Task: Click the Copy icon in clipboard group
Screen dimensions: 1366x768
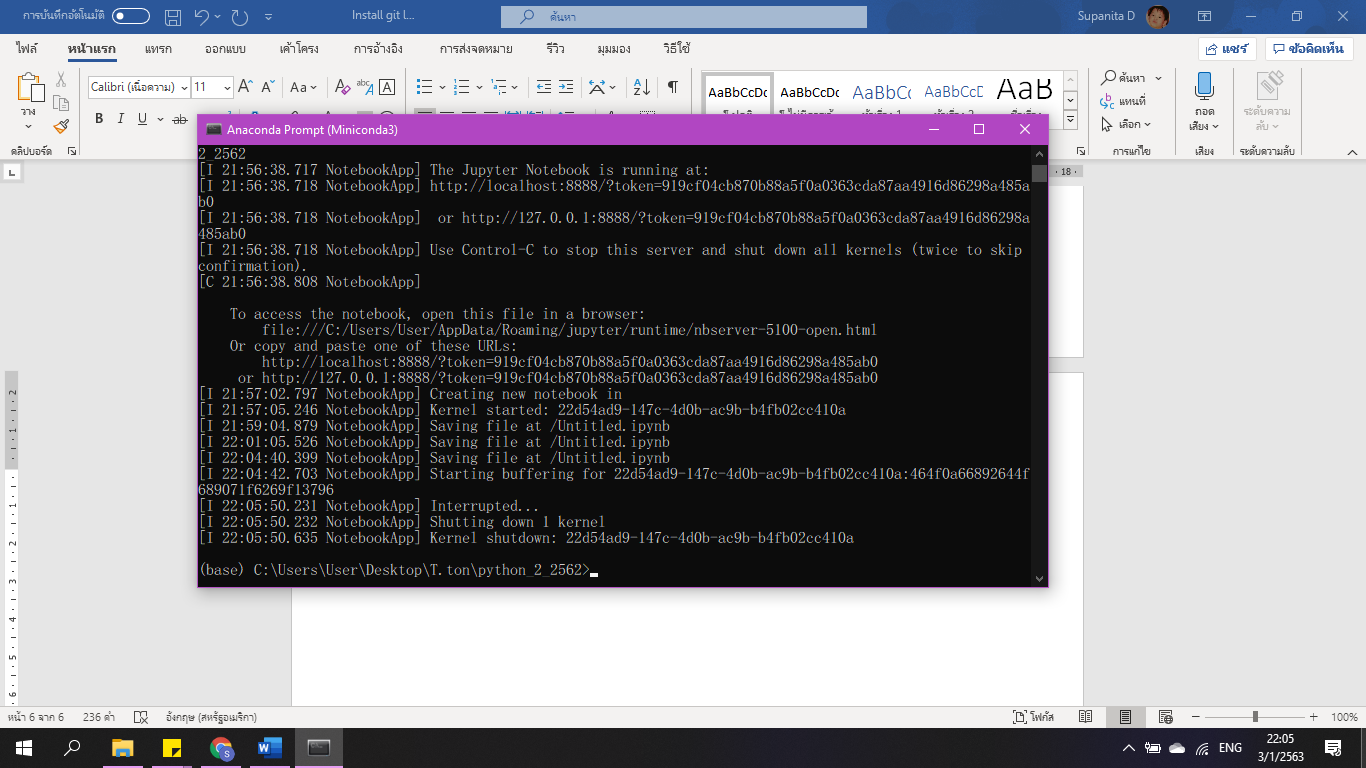Action: coord(61,103)
